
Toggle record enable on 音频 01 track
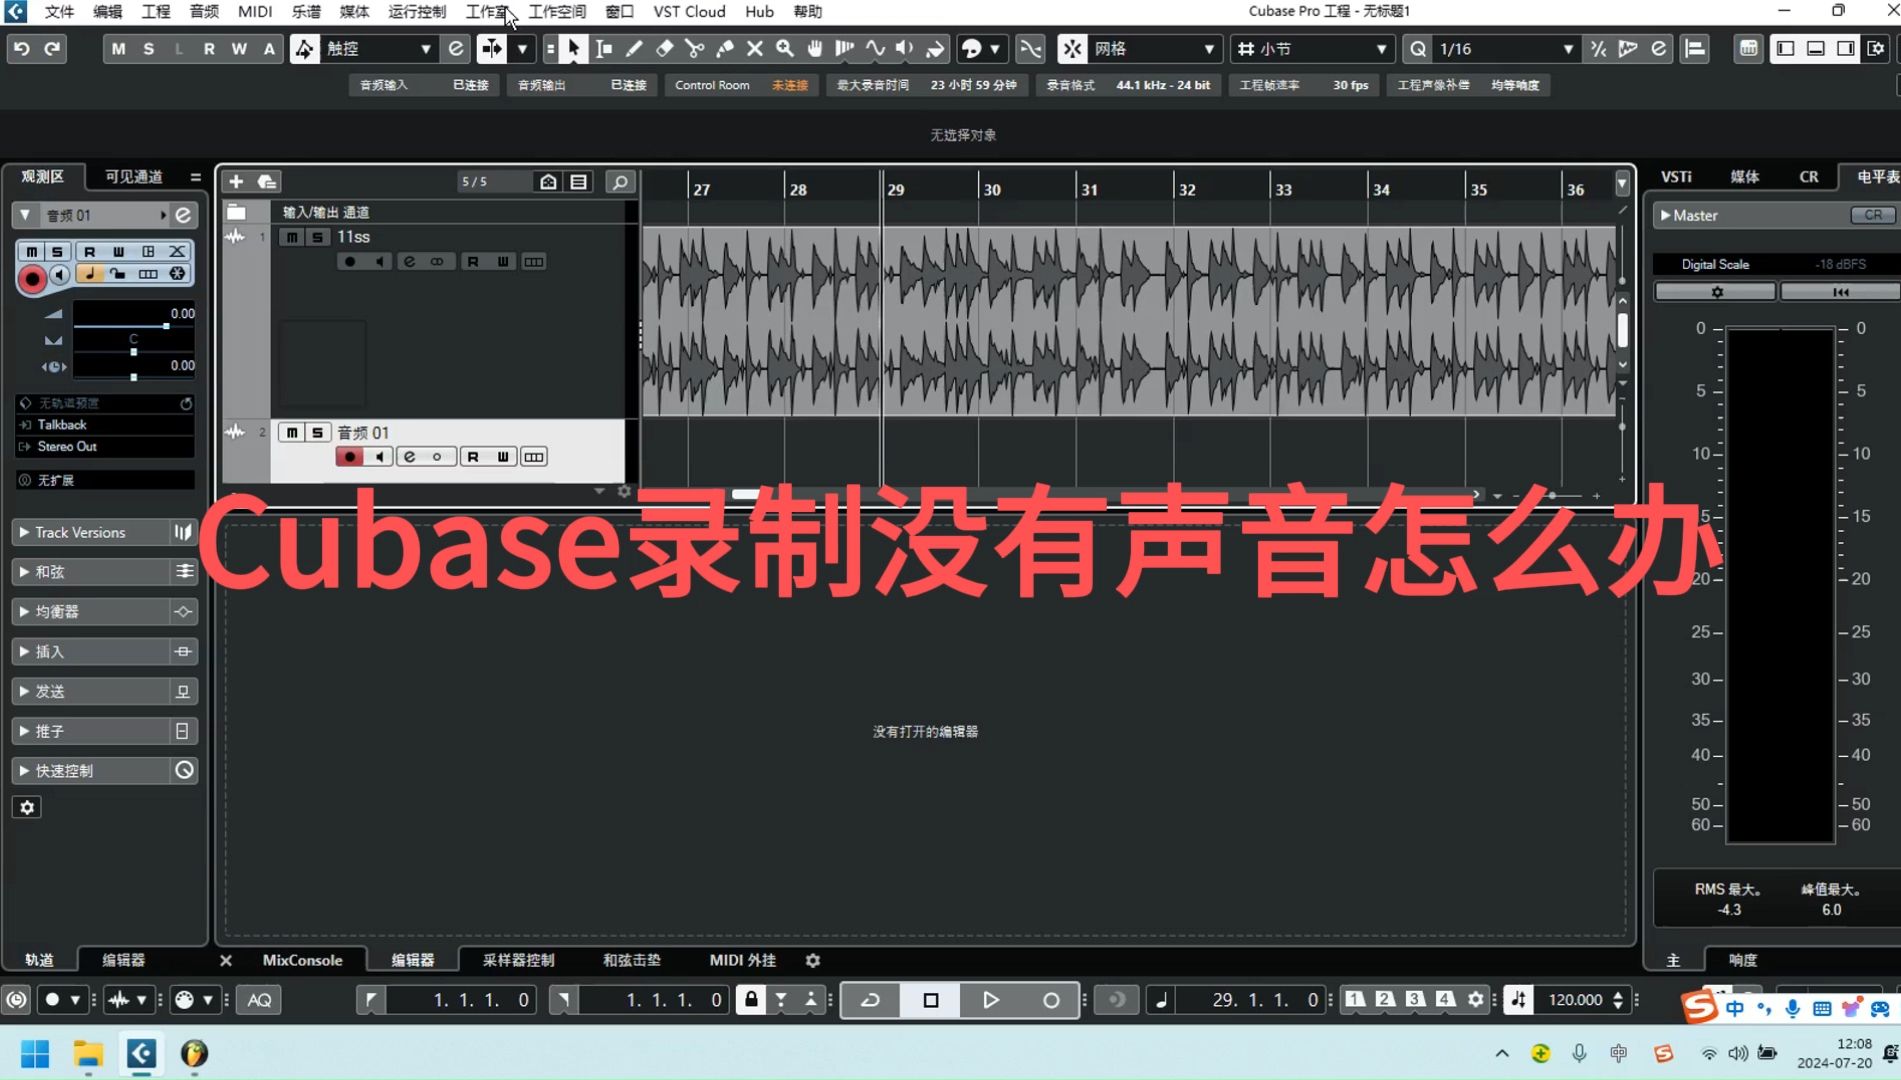click(x=349, y=457)
